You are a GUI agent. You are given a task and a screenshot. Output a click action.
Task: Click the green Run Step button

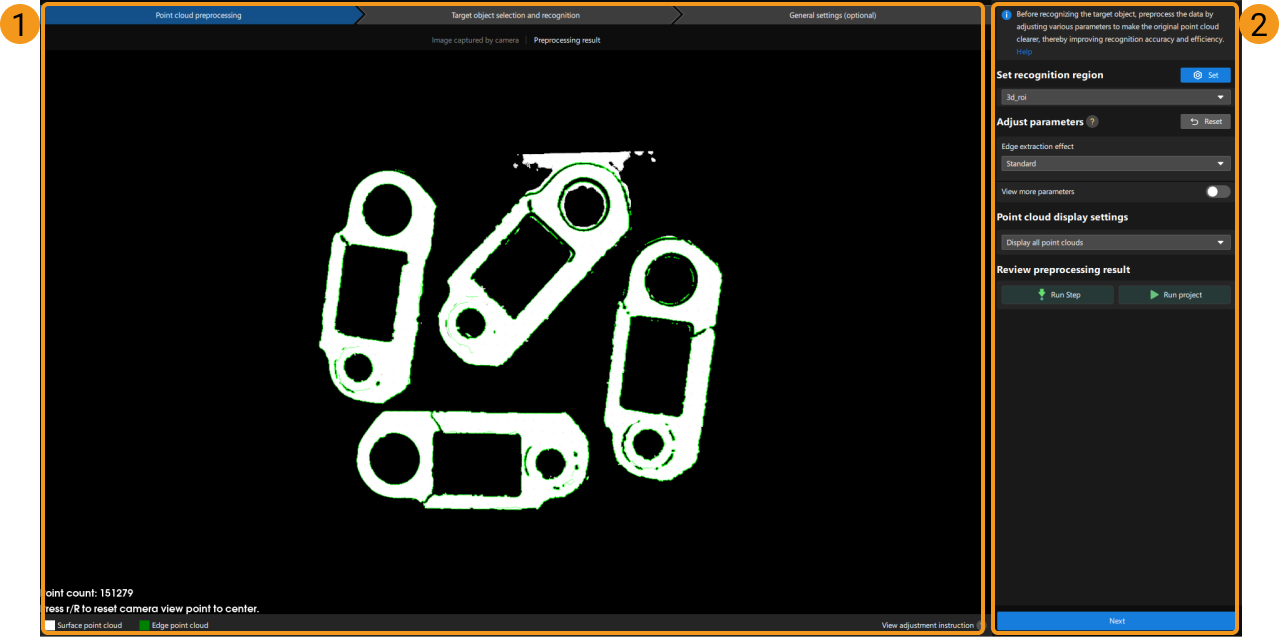tap(1058, 295)
